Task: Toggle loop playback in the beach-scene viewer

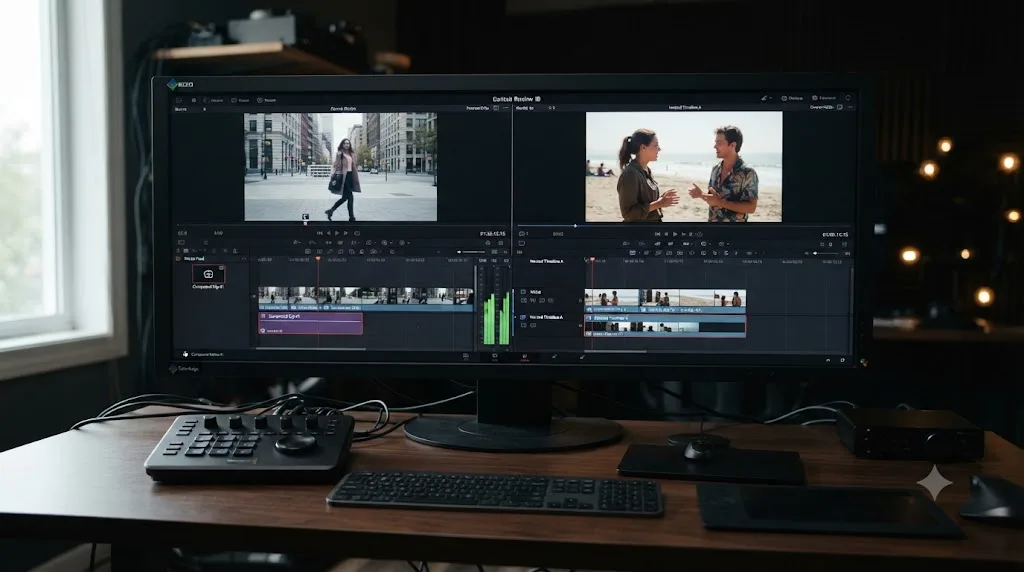Action: pos(699,234)
